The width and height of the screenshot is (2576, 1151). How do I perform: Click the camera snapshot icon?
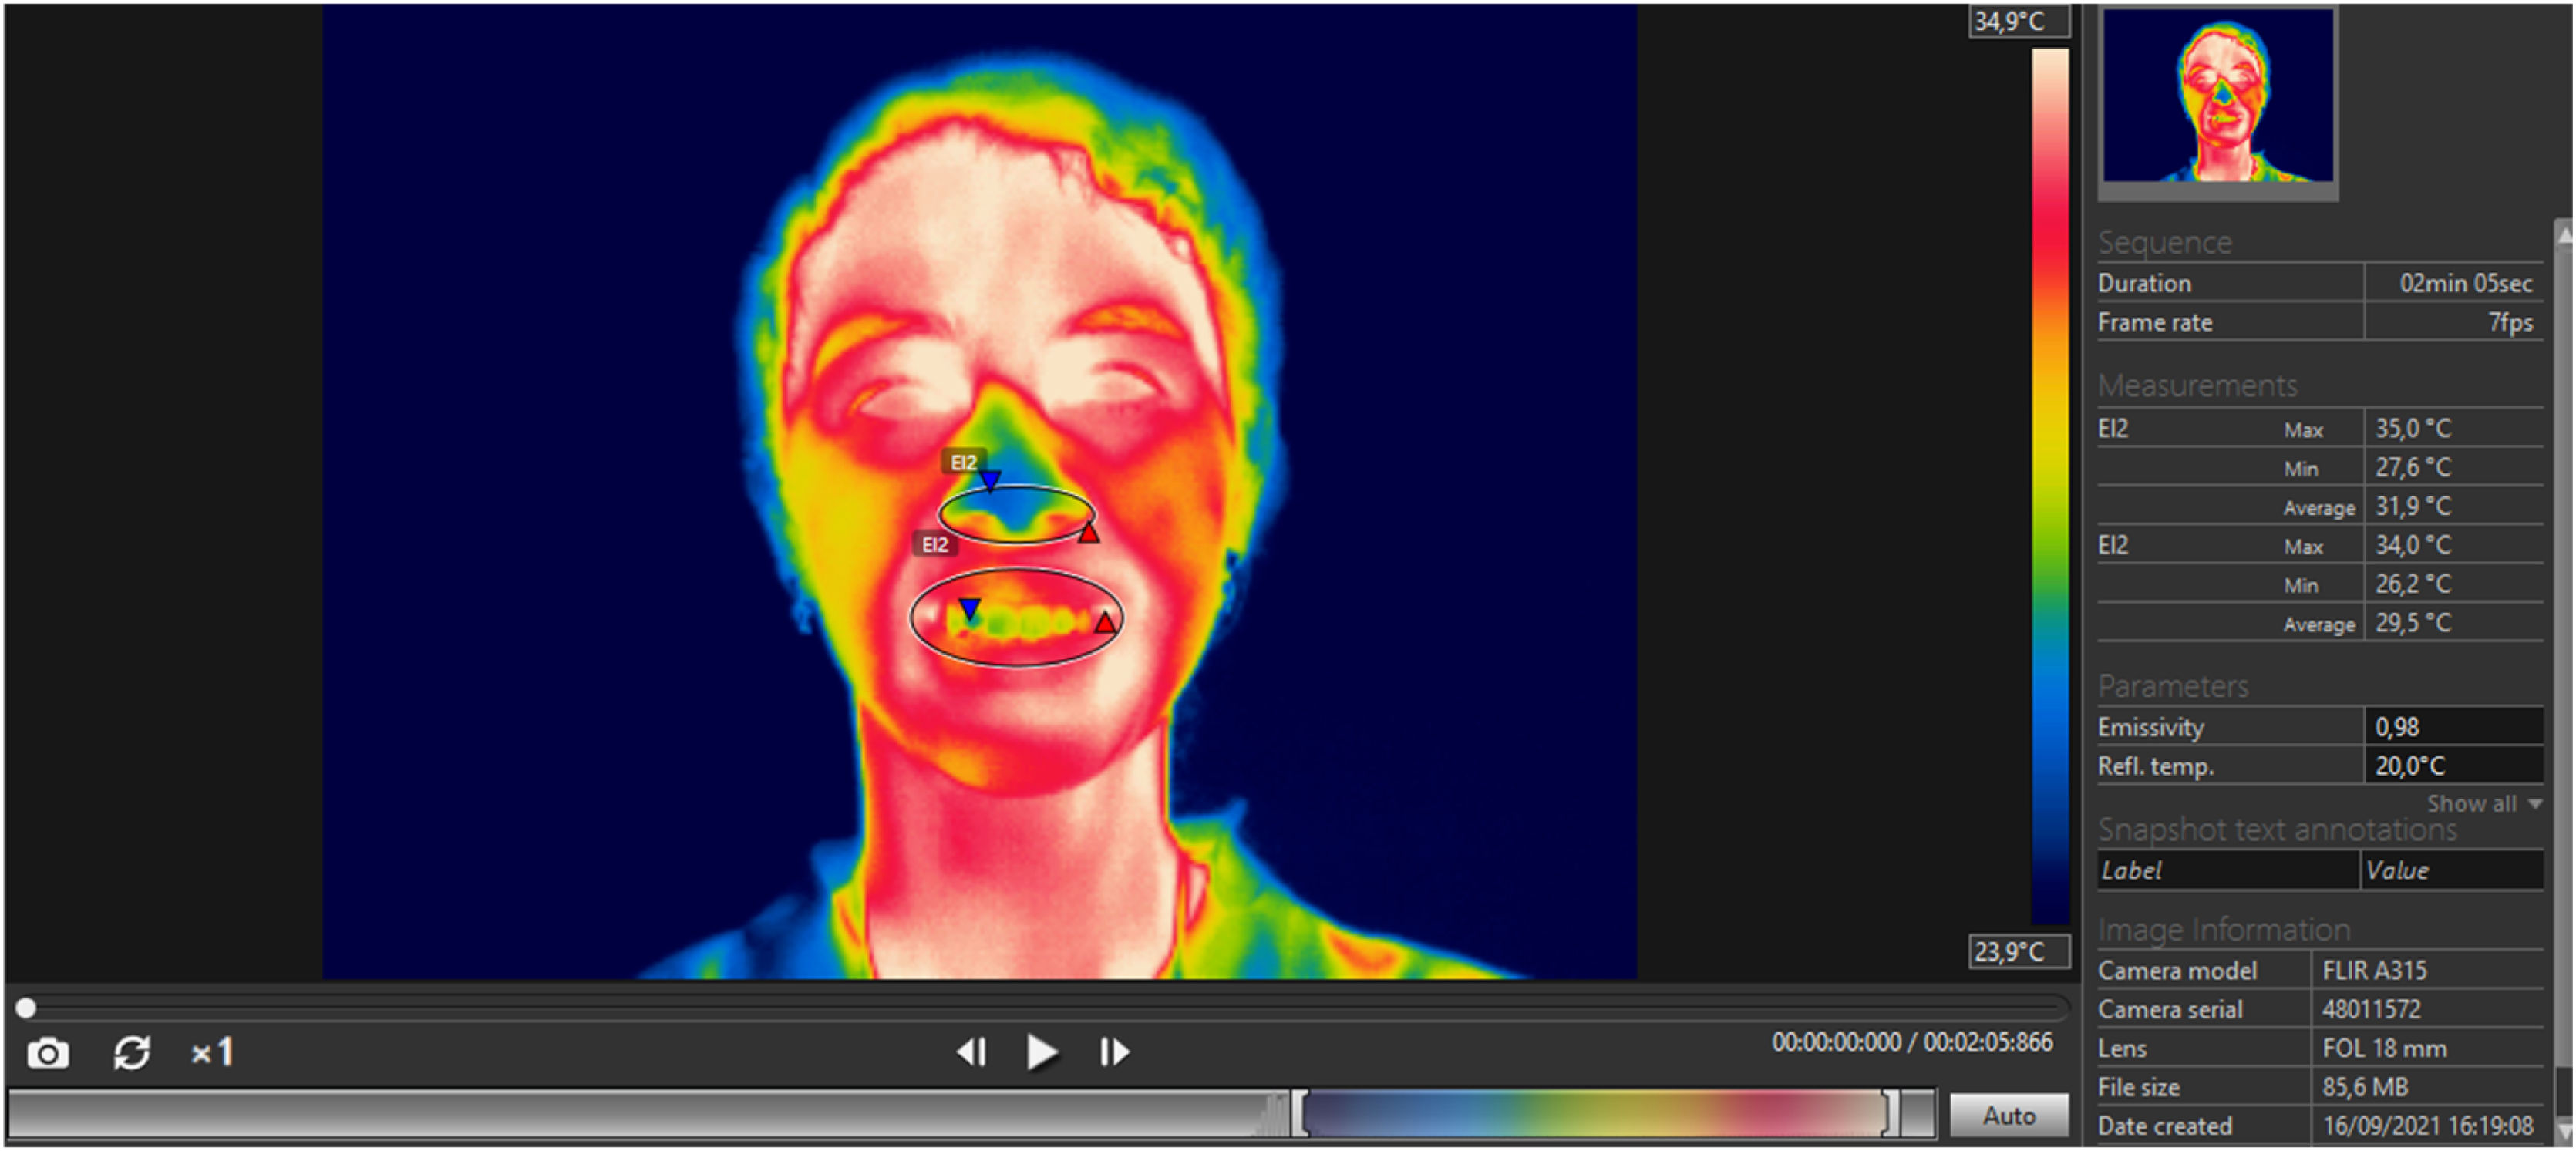pyautogui.click(x=47, y=1053)
